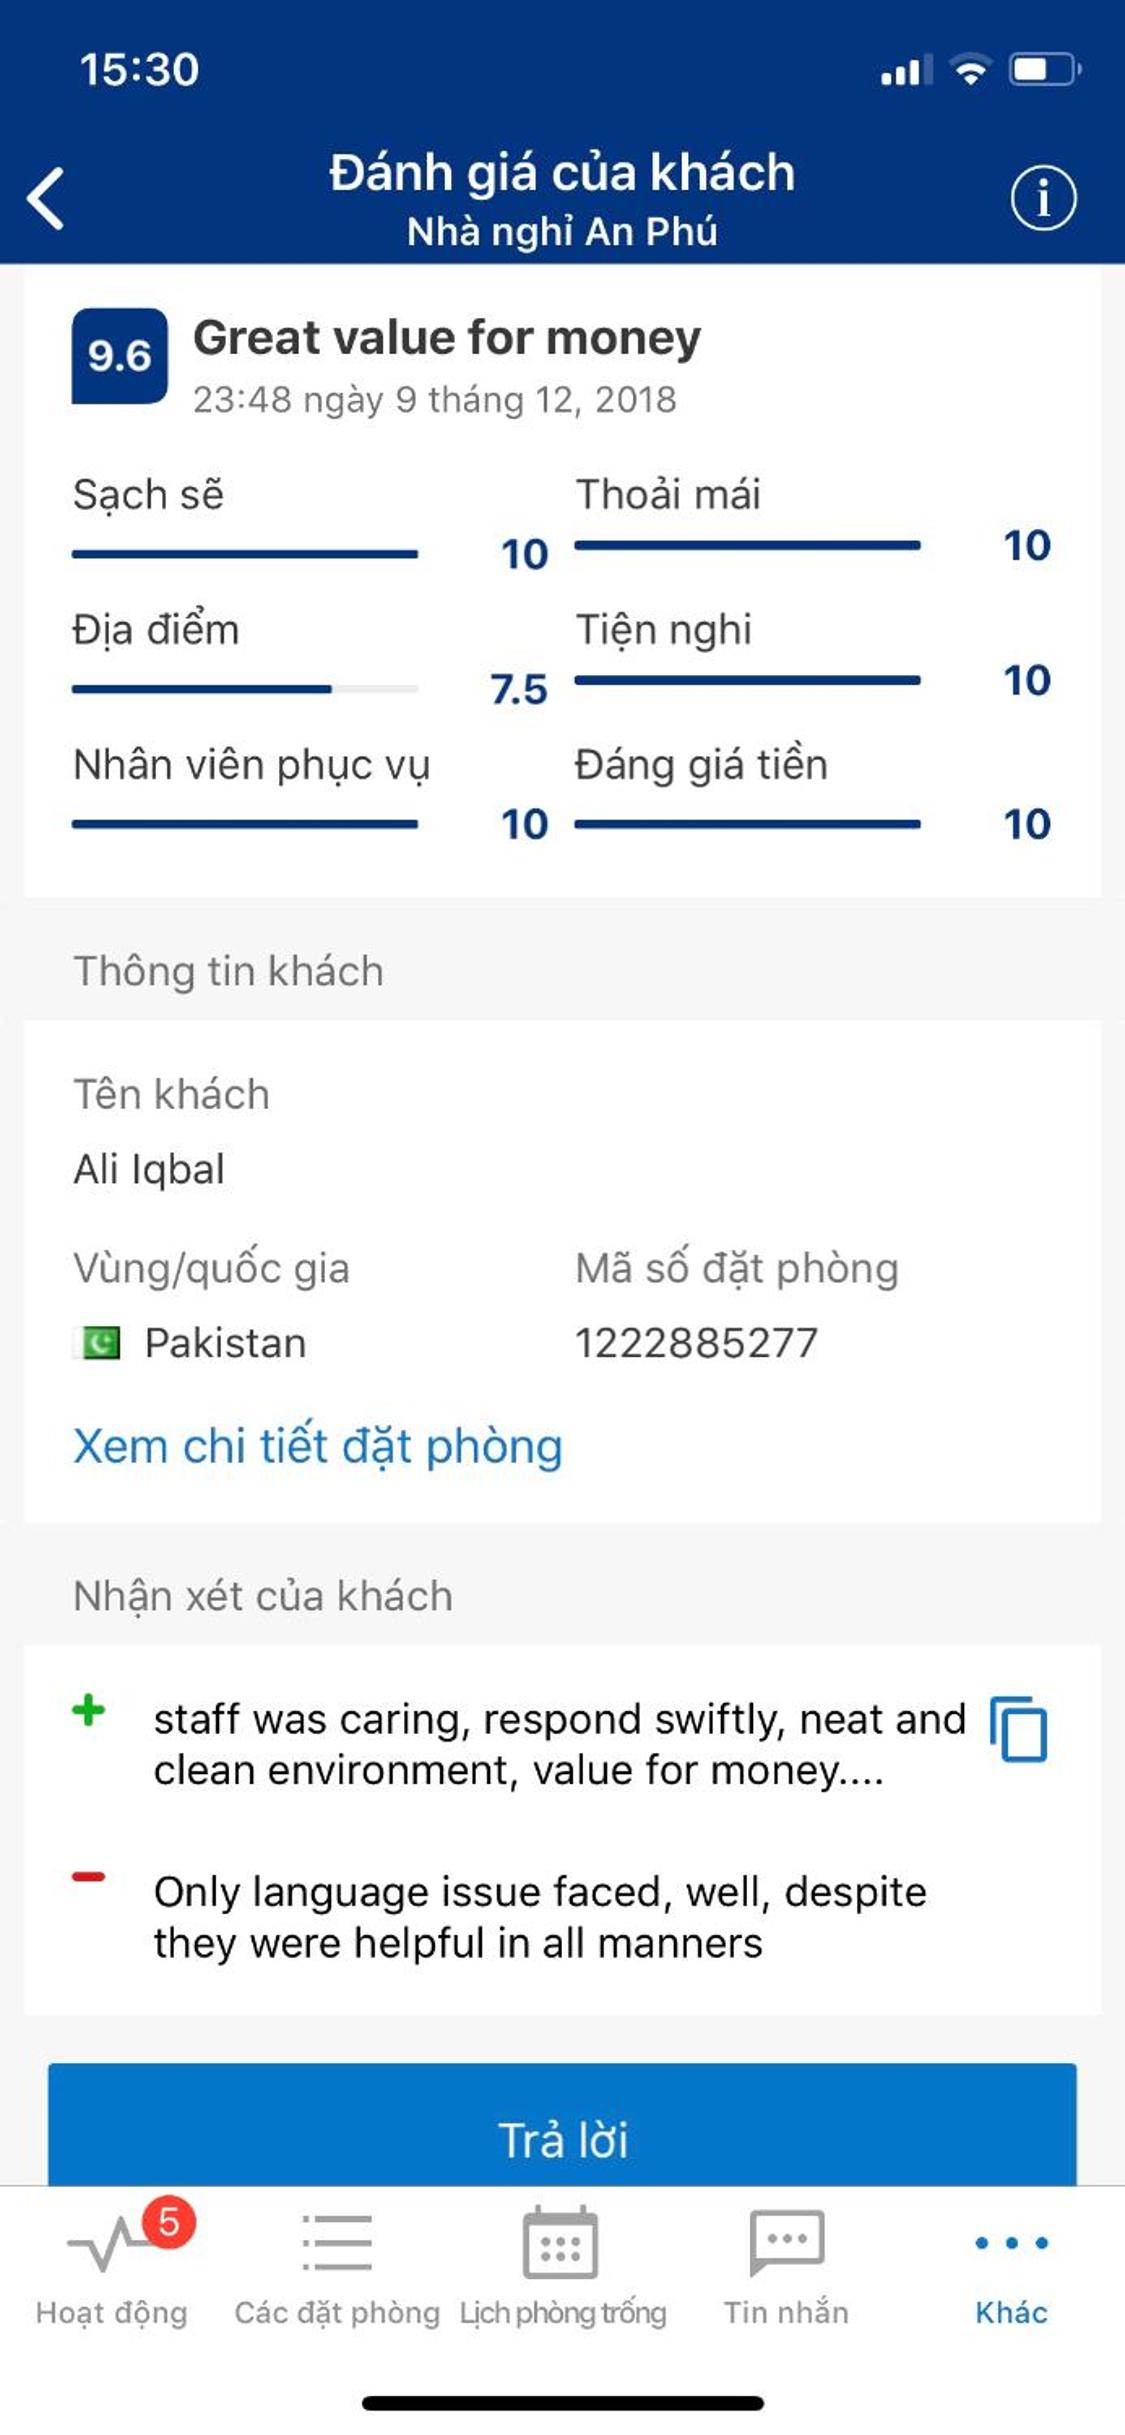Tap the back arrow in header
Screen dimensions: 1125x2435
[47, 198]
